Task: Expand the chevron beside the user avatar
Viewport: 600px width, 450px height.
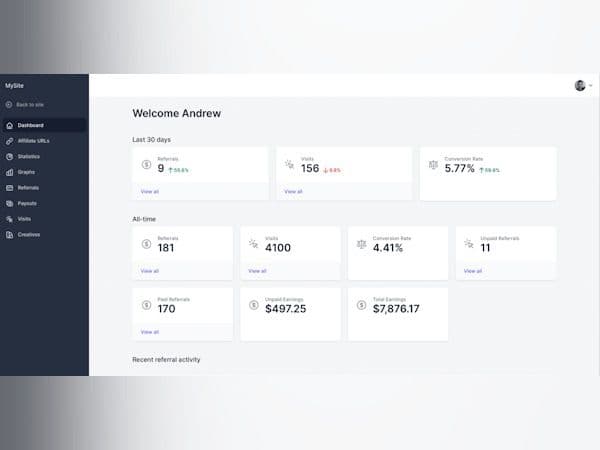Action: click(590, 85)
